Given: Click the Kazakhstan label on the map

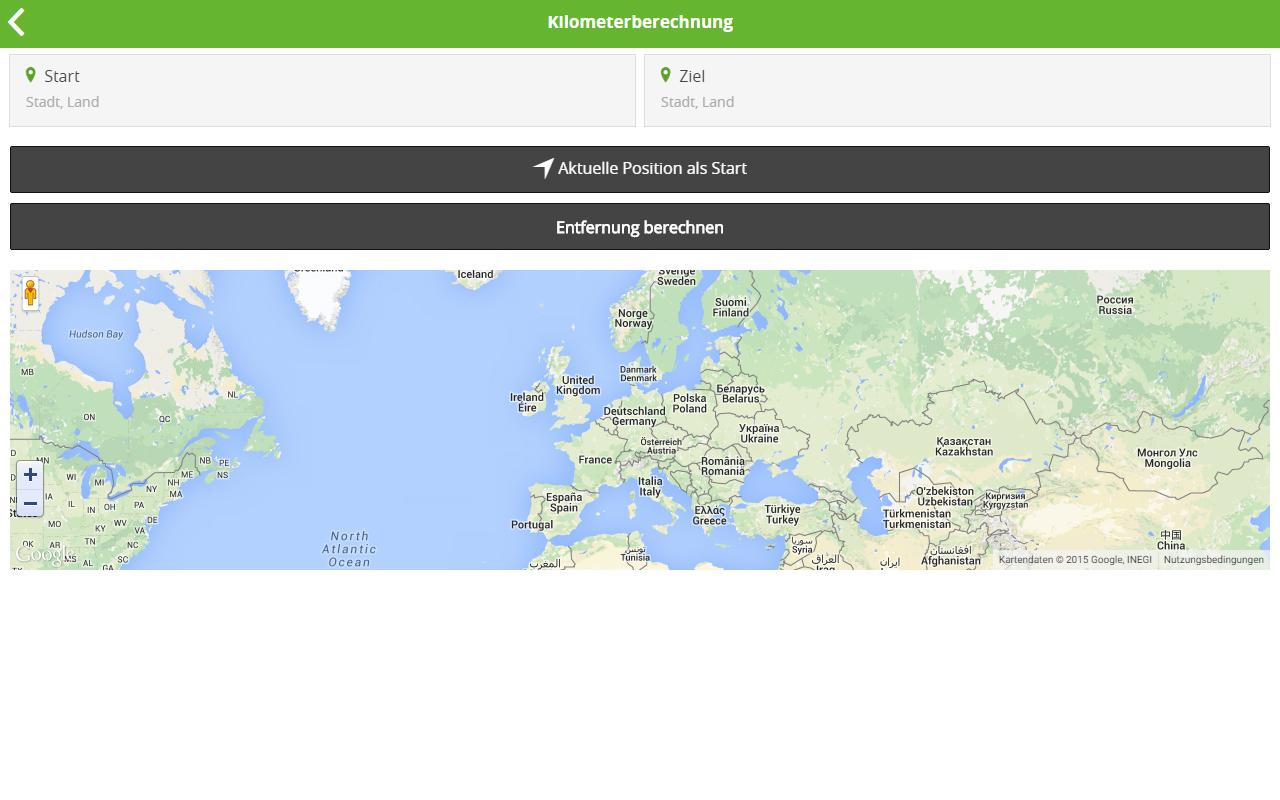Looking at the screenshot, I should pyautogui.click(x=964, y=446).
